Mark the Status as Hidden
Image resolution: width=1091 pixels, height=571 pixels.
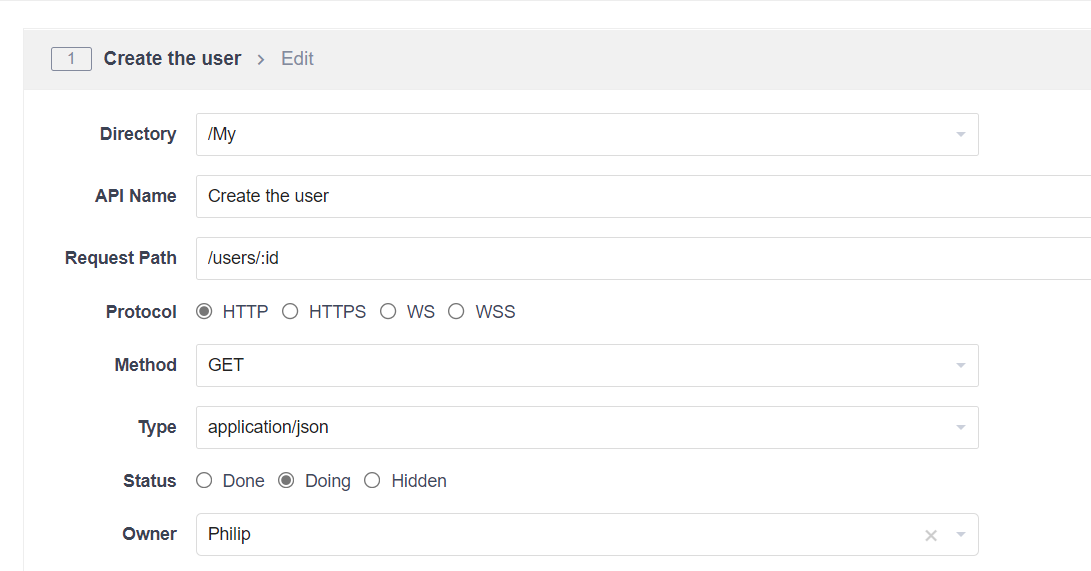(373, 481)
